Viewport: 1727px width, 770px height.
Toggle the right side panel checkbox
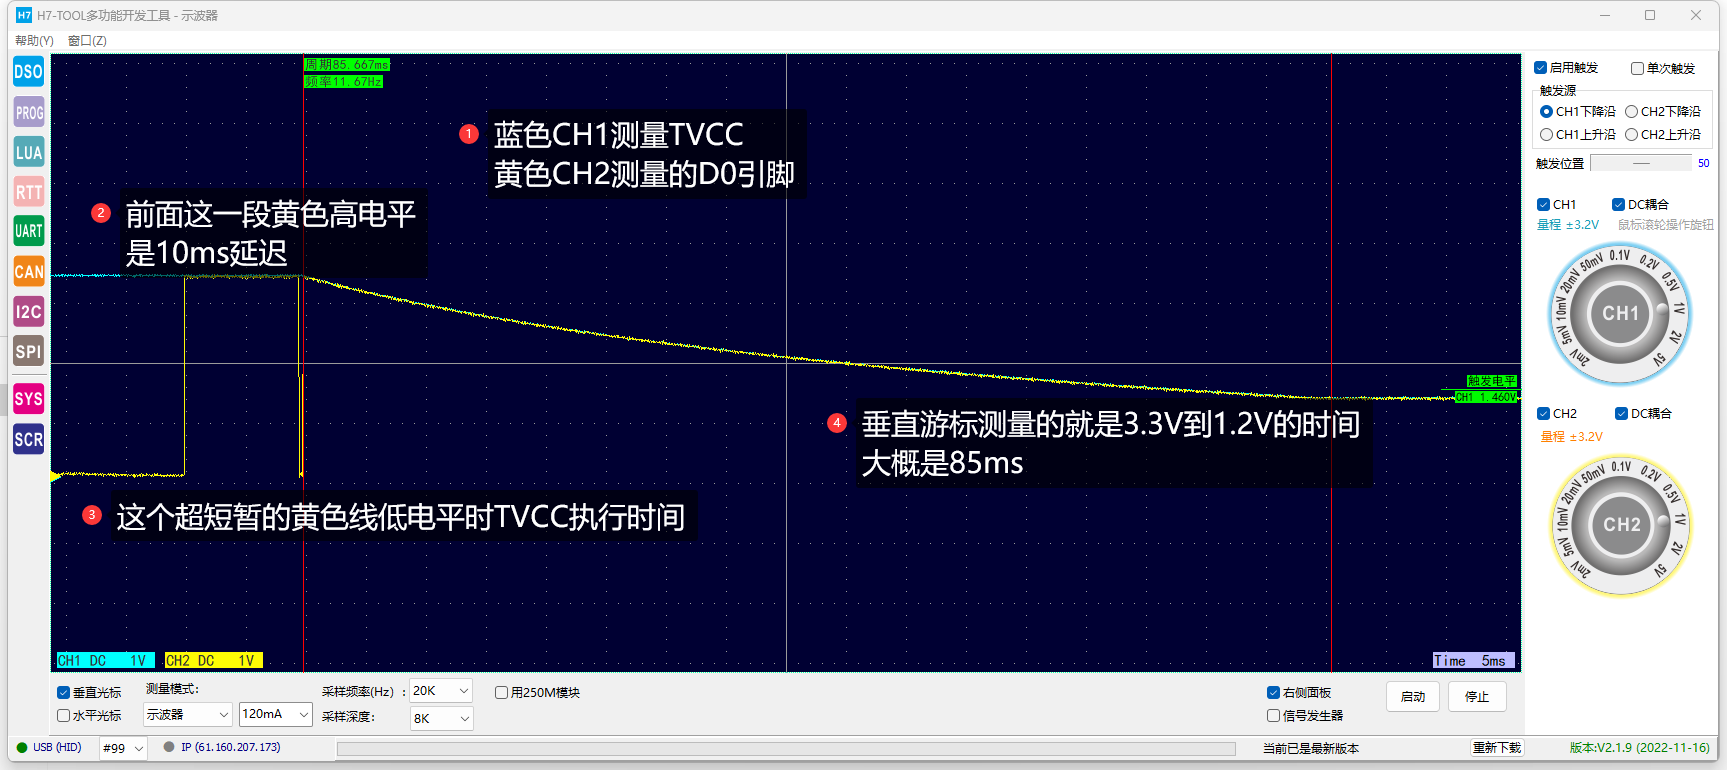[x=1273, y=692]
